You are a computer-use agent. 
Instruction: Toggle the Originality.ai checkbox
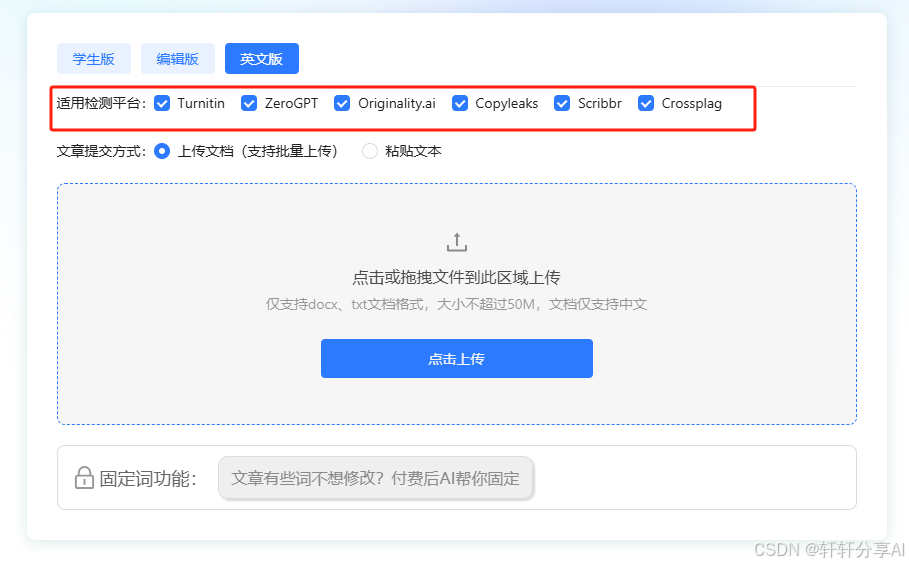coord(342,104)
